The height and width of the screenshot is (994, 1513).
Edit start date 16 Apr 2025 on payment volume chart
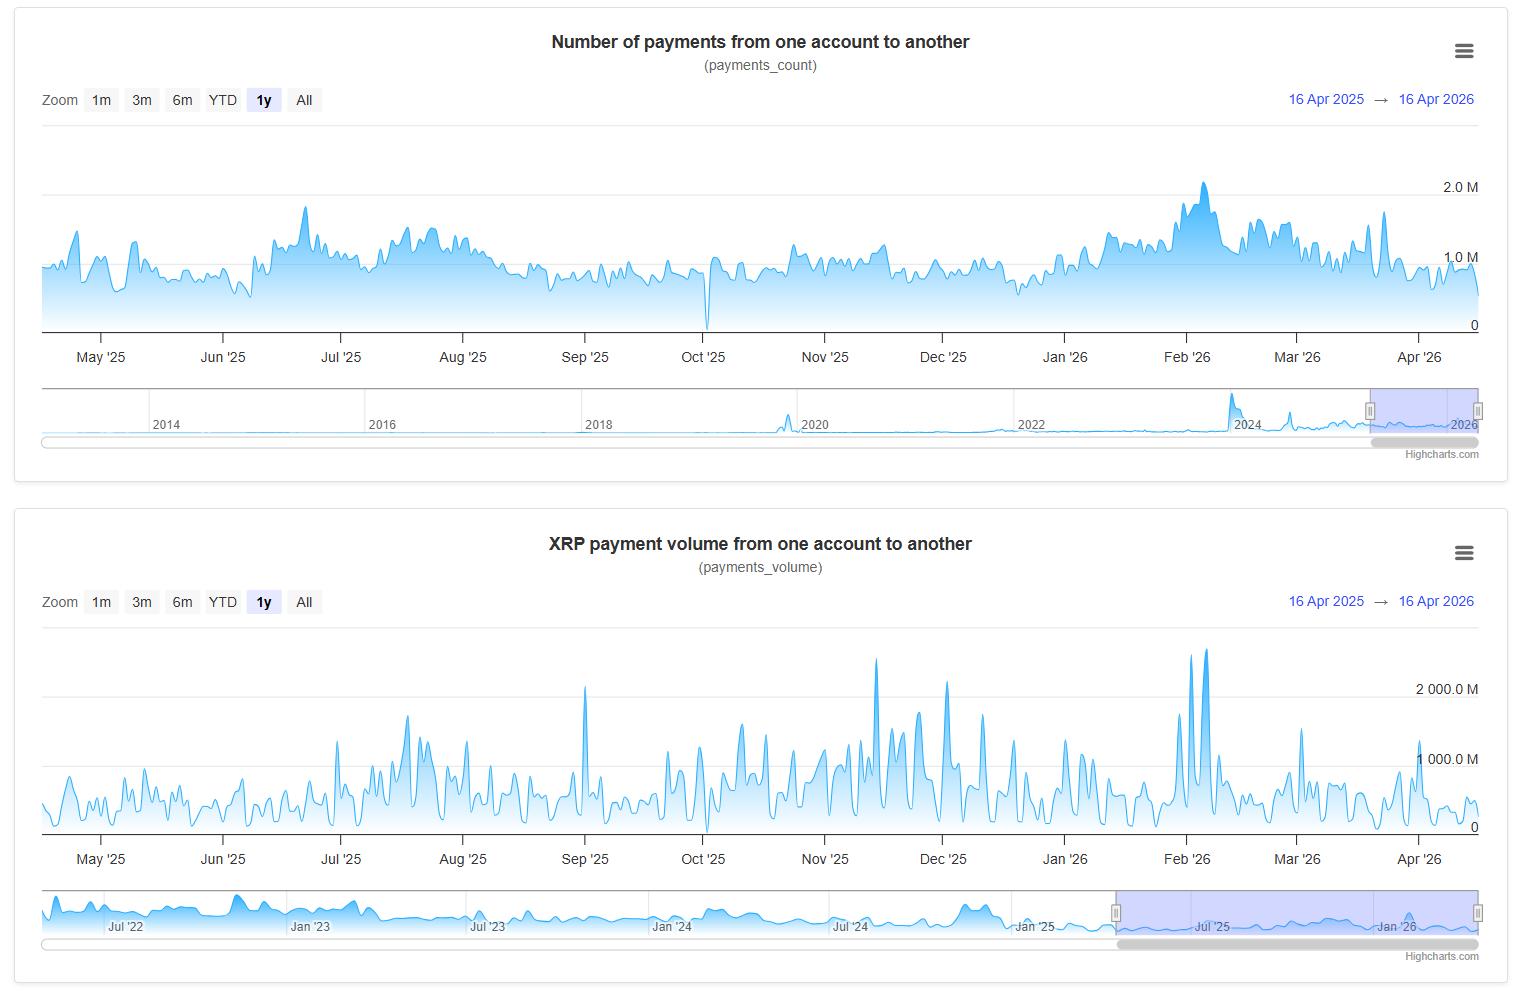point(1325,601)
